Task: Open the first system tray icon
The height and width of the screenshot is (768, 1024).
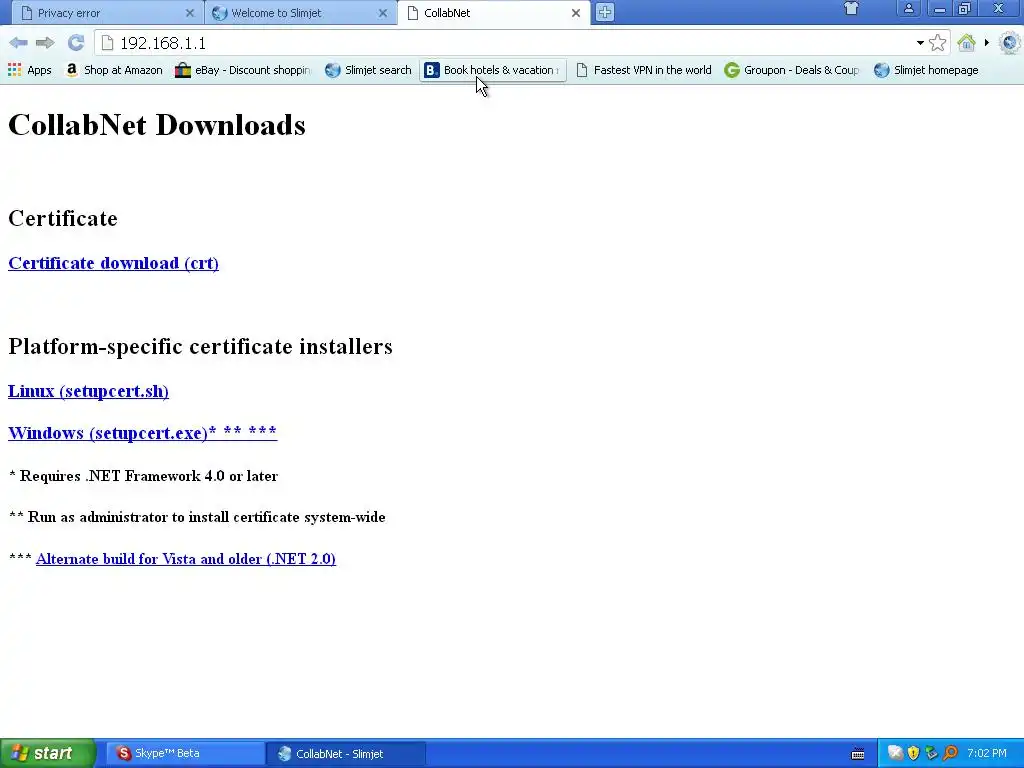Action: coord(895,754)
